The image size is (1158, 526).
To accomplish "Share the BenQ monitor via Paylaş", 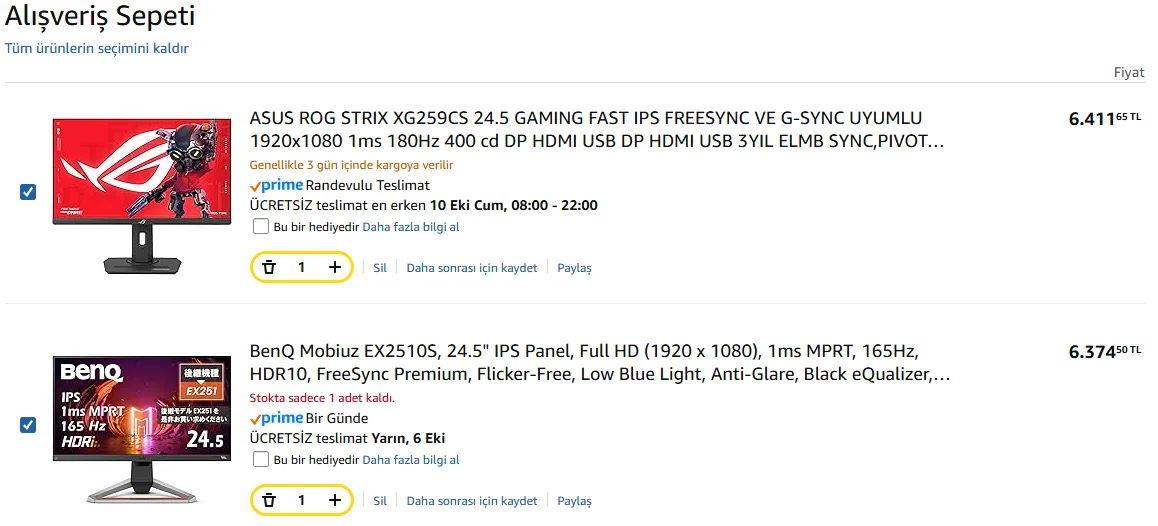I will 574,501.
